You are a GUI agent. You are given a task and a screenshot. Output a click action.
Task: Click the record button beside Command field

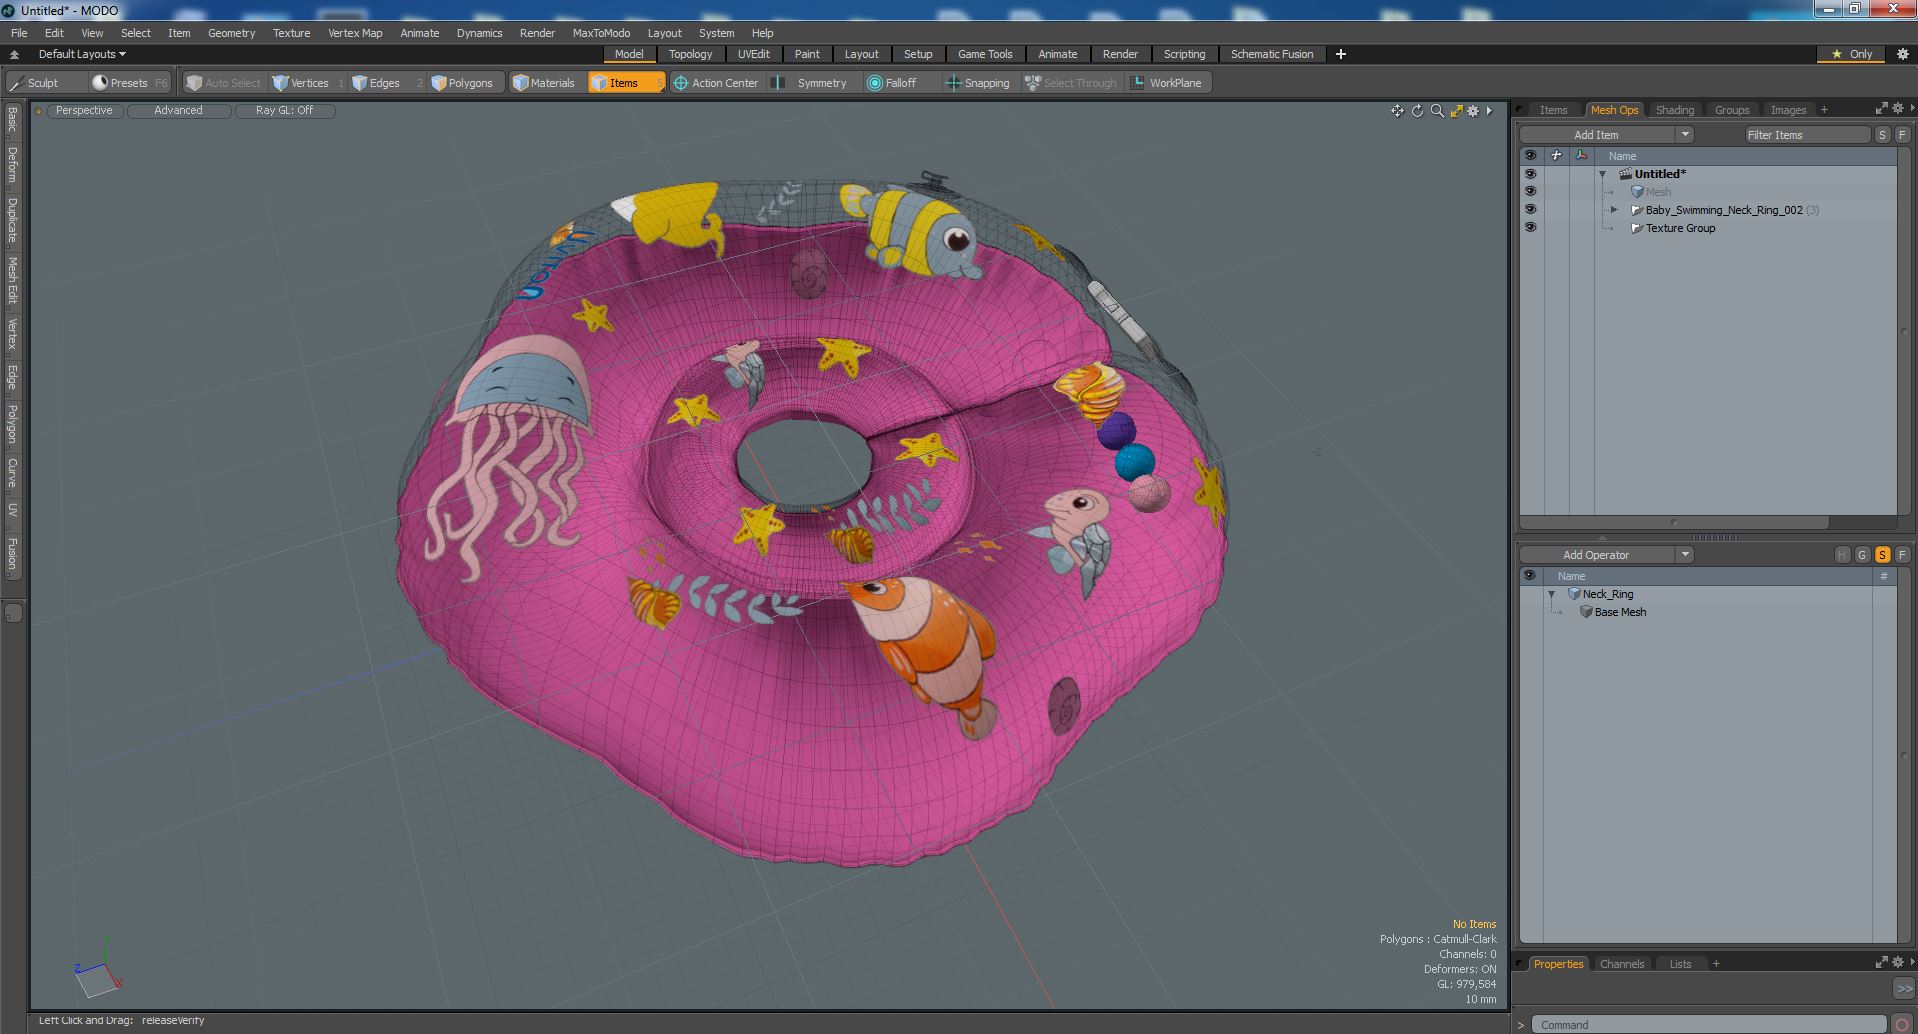pyautogui.click(x=1903, y=1024)
